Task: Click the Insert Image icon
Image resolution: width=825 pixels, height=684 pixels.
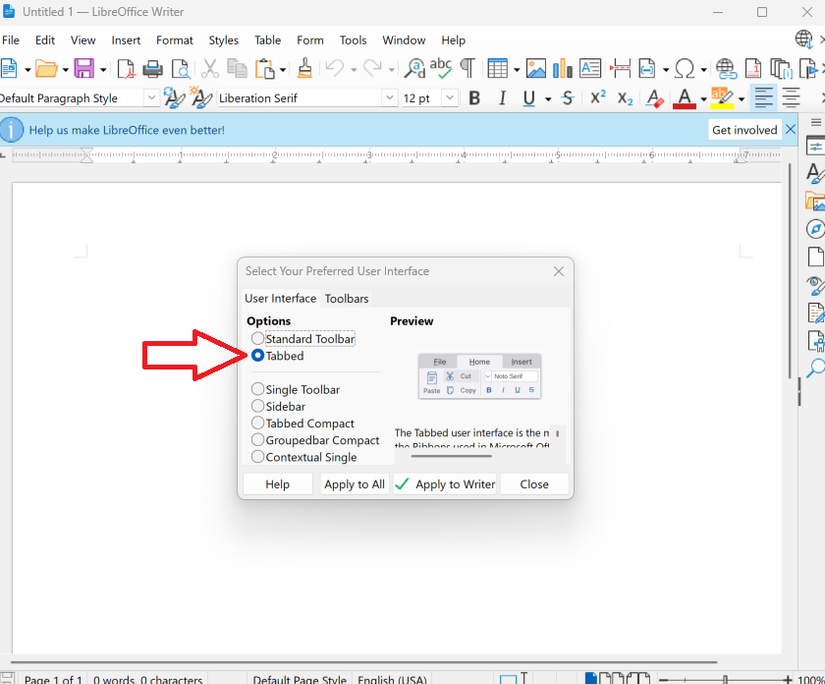Action: pos(536,68)
